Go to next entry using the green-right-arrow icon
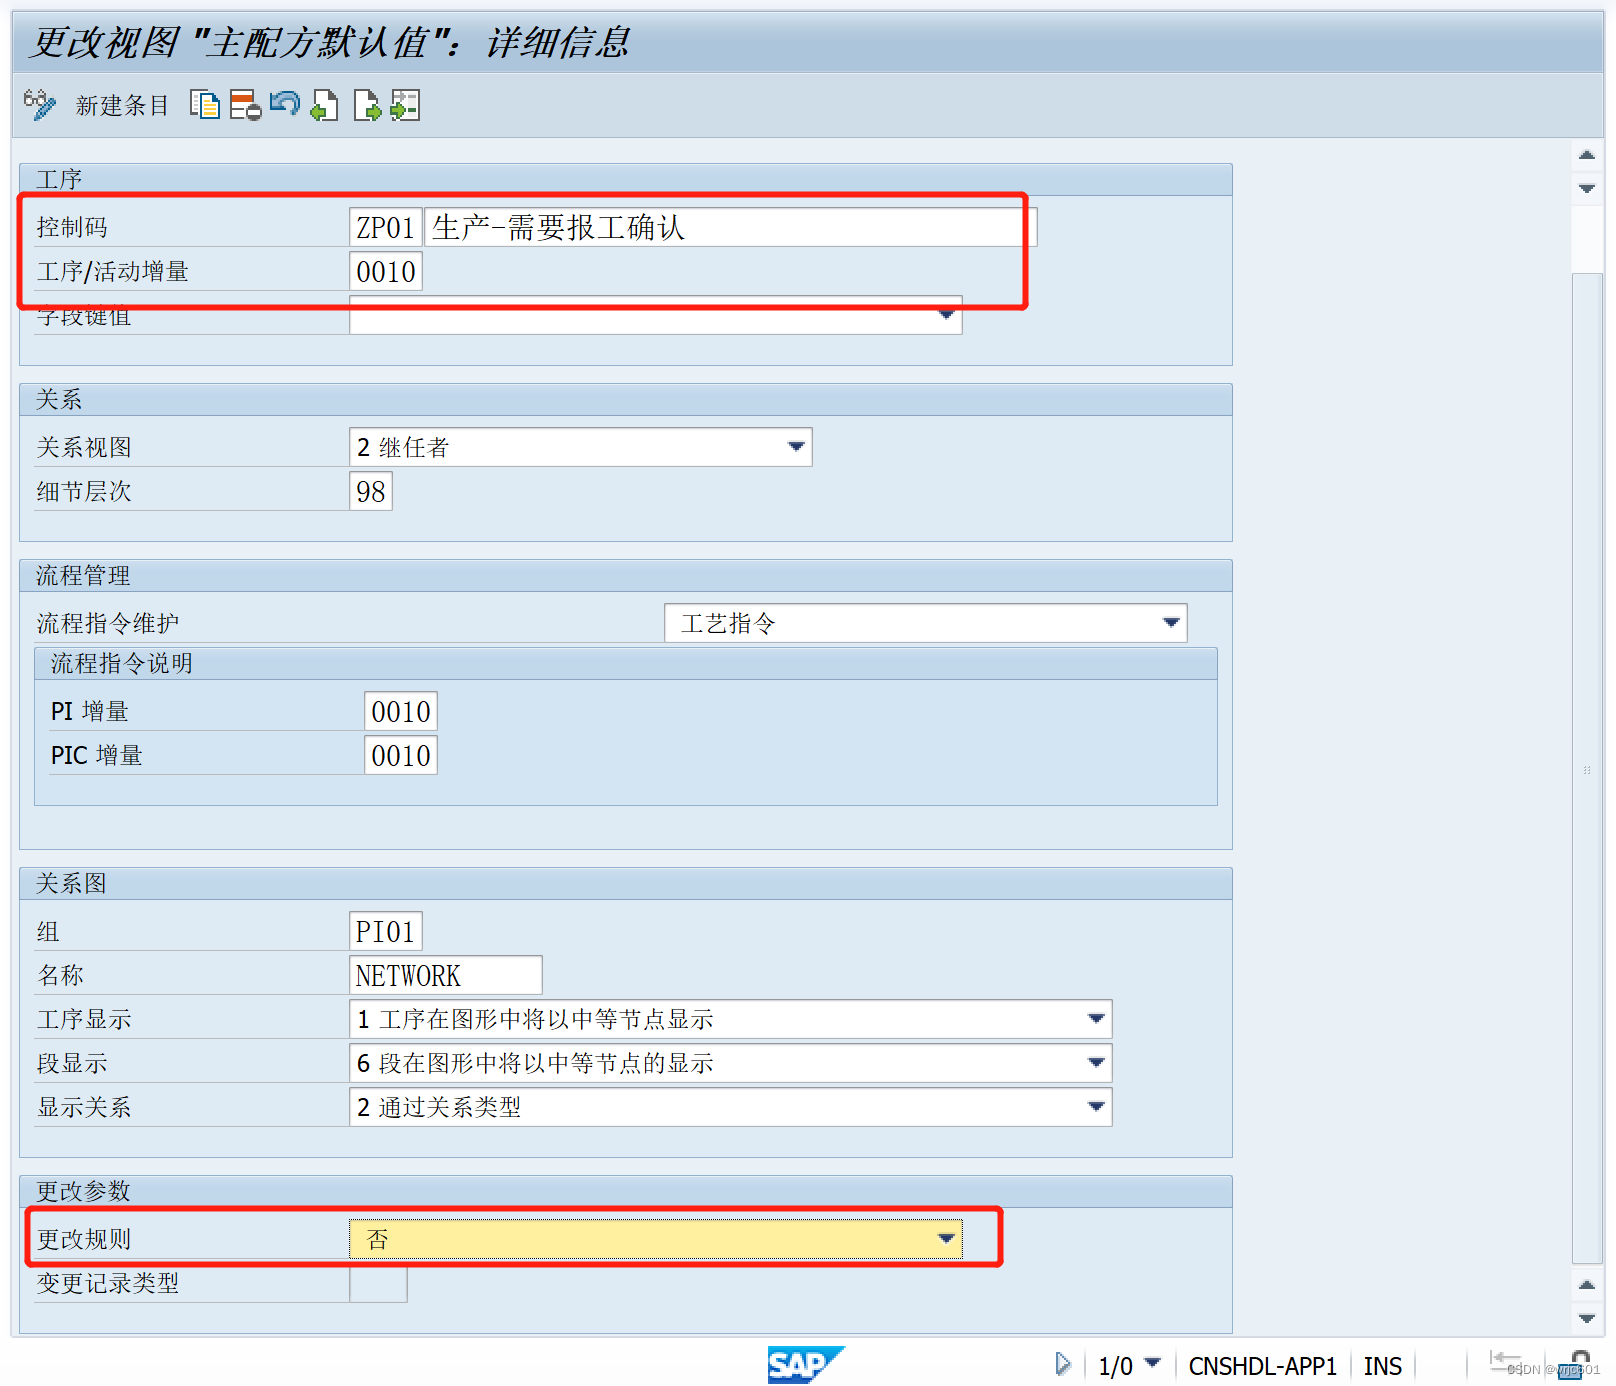The width and height of the screenshot is (1616, 1386). pyautogui.click(x=367, y=105)
